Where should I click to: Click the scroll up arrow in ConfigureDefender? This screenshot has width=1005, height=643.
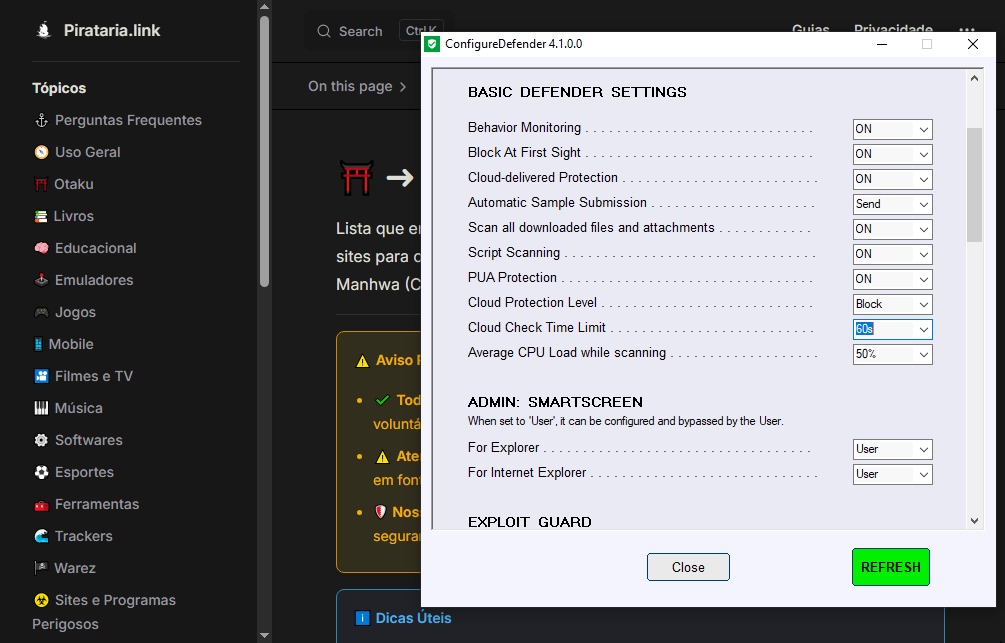tap(974, 78)
